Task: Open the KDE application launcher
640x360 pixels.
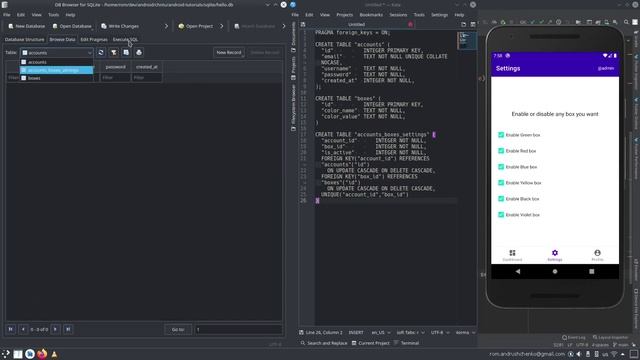Action: click(5, 354)
